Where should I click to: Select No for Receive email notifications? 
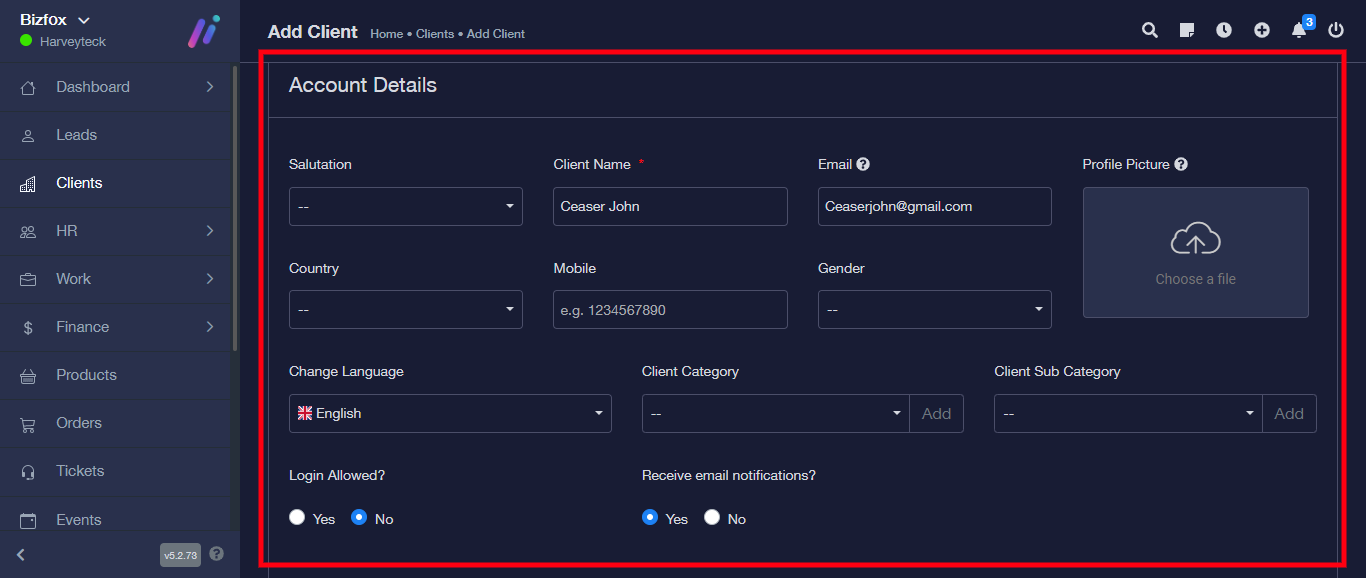point(712,518)
